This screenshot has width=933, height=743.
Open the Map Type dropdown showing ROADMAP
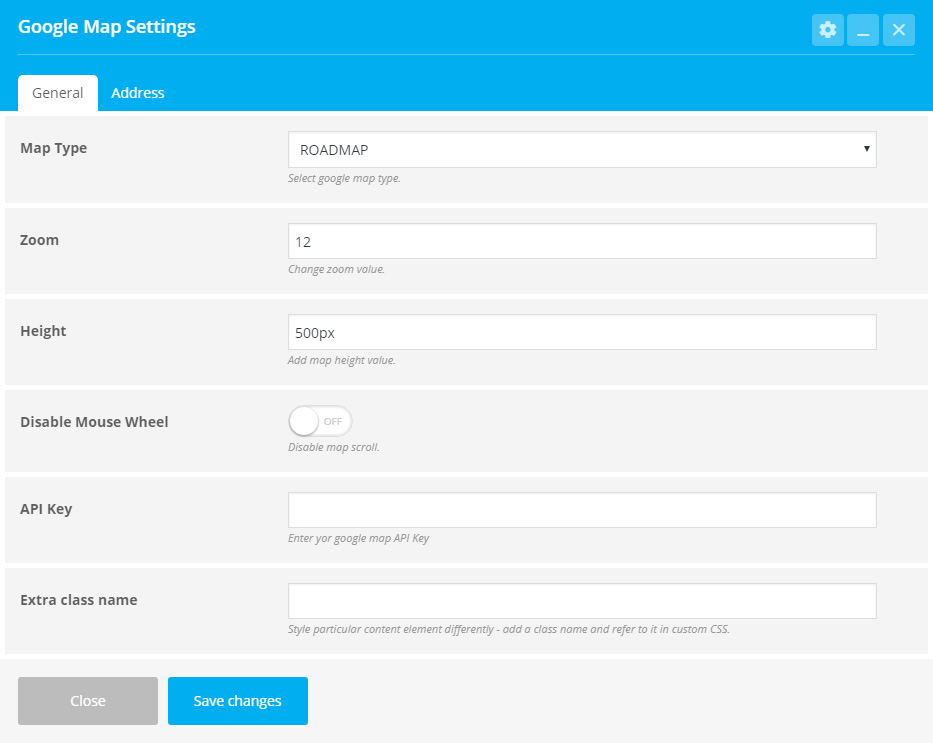pyautogui.click(x=582, y=149)
